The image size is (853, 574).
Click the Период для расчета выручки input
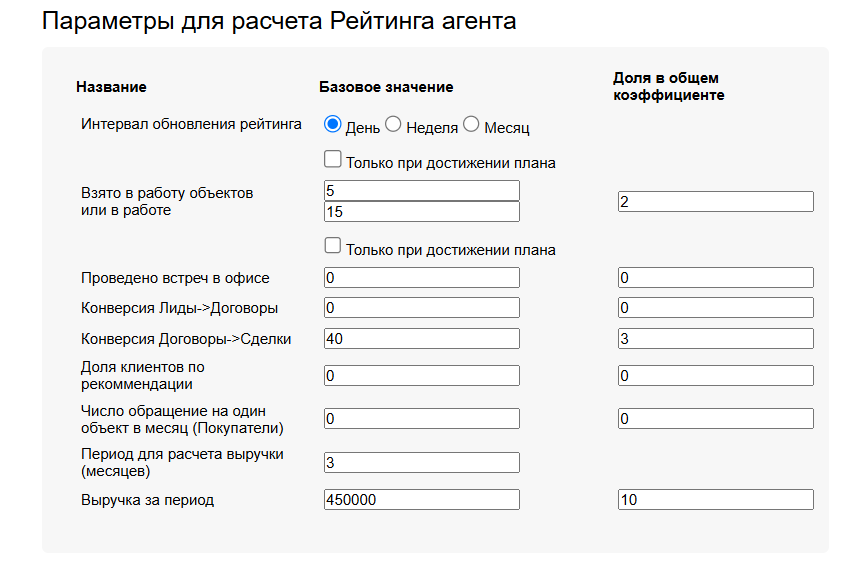421,462
